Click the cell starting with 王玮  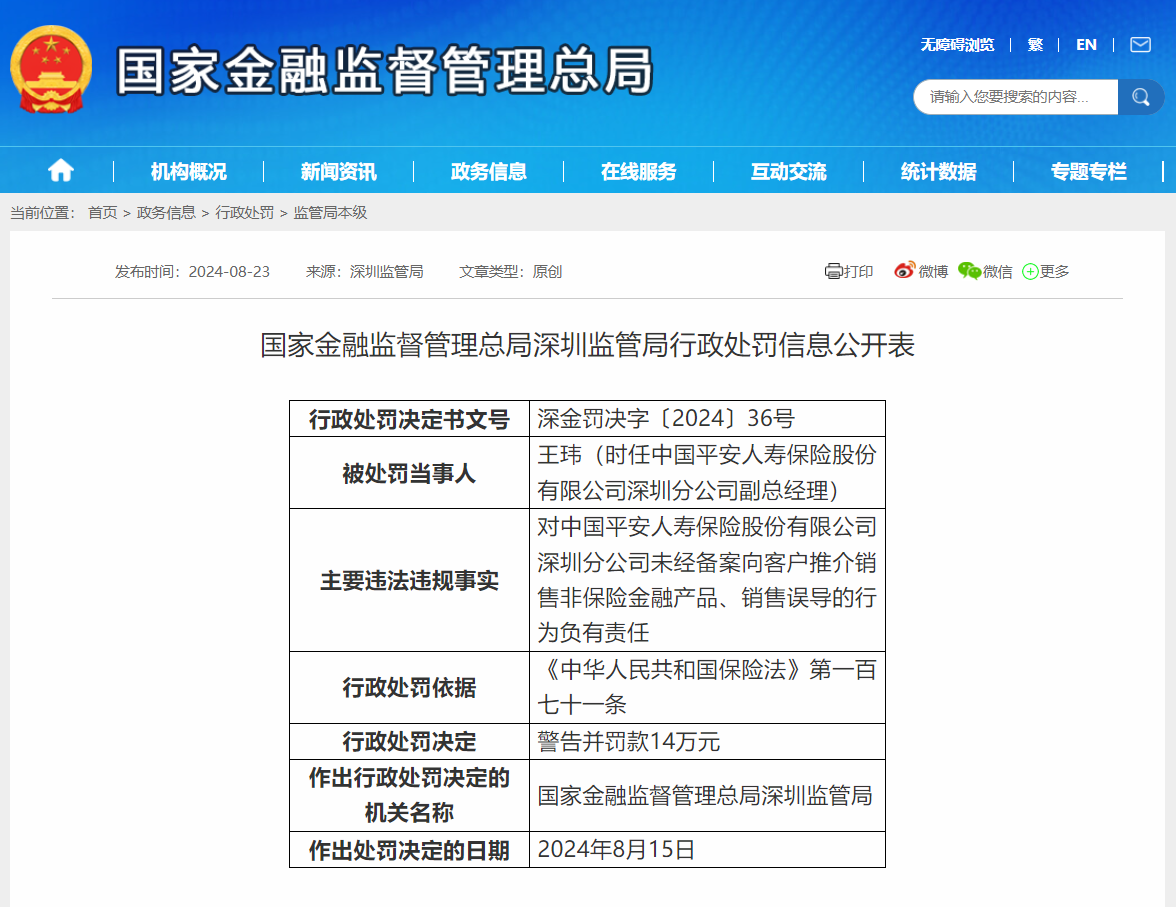[x=707, y=473]
